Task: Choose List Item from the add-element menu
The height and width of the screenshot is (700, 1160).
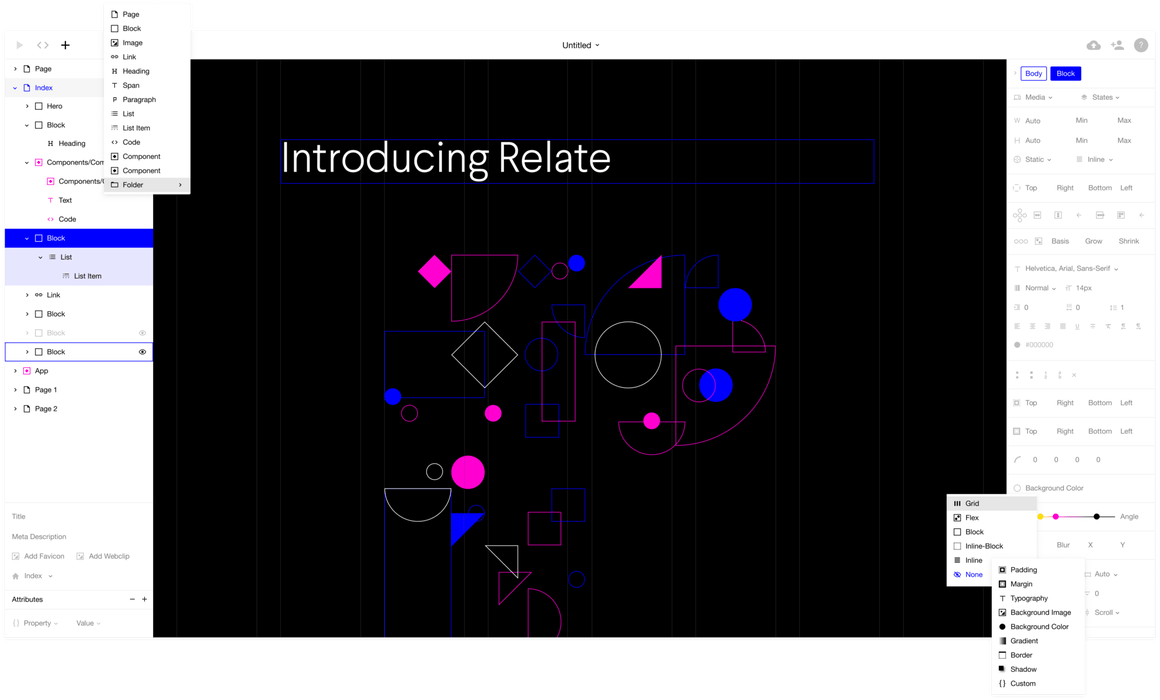Action: [146, 128]
